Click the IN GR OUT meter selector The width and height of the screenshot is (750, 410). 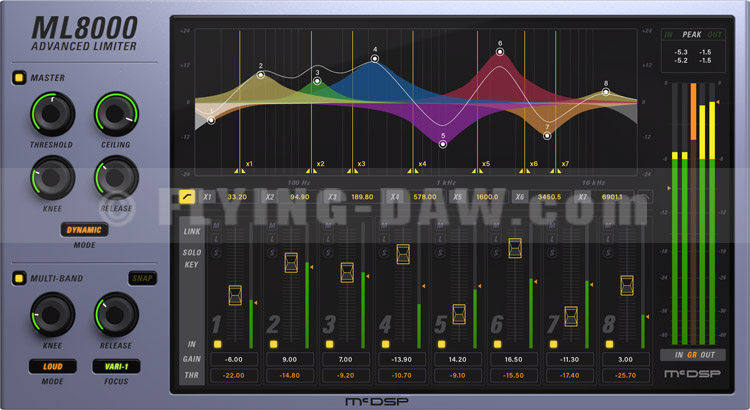click(x=693, y=355)
